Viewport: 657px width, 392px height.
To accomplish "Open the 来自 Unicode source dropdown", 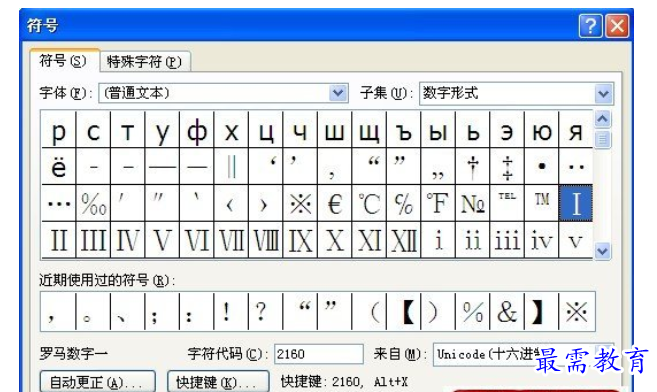I will (523, 354).
